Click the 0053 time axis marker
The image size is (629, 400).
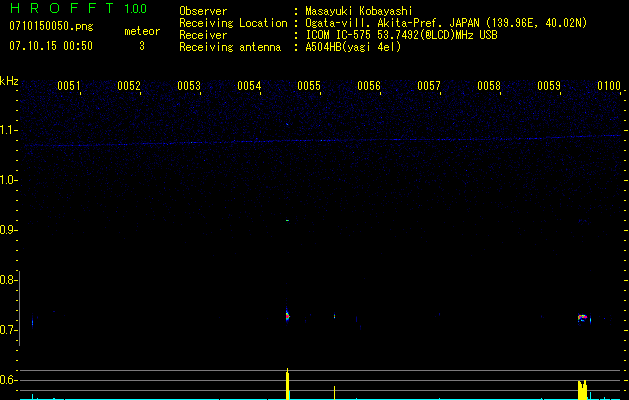coord(189,86)
